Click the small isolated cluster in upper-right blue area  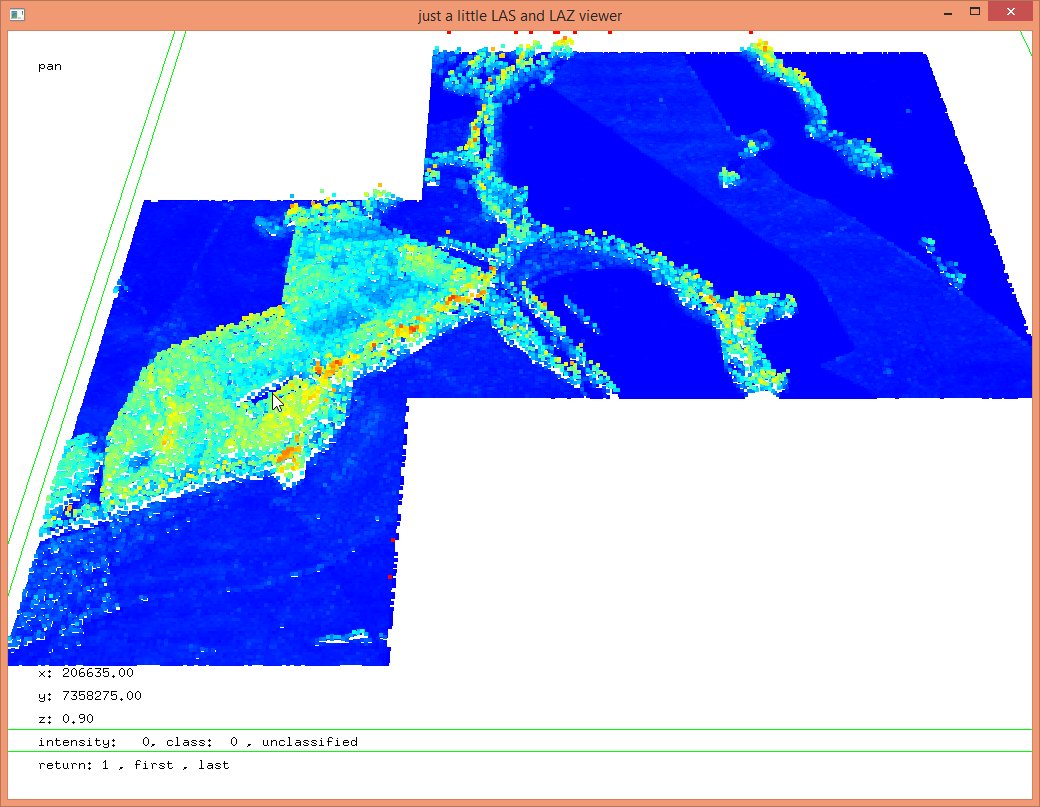click(x=729, y=179)
